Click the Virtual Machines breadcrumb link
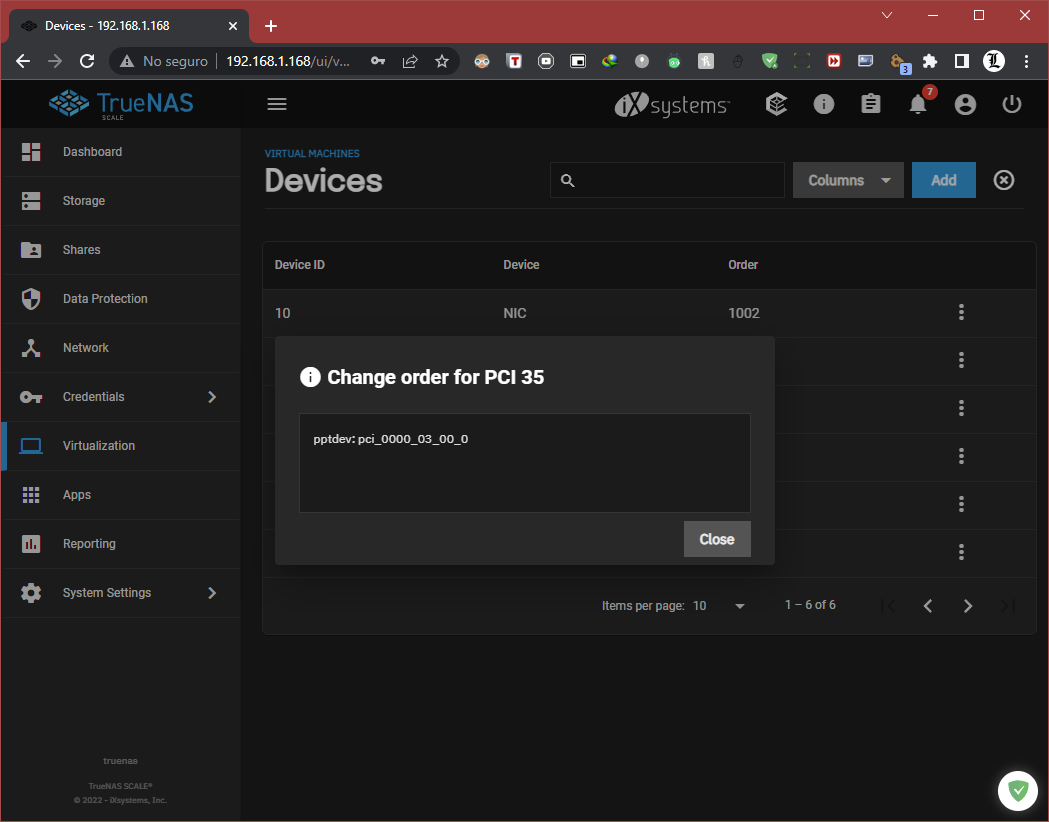The image size is (1049, 822). [312, 153]
